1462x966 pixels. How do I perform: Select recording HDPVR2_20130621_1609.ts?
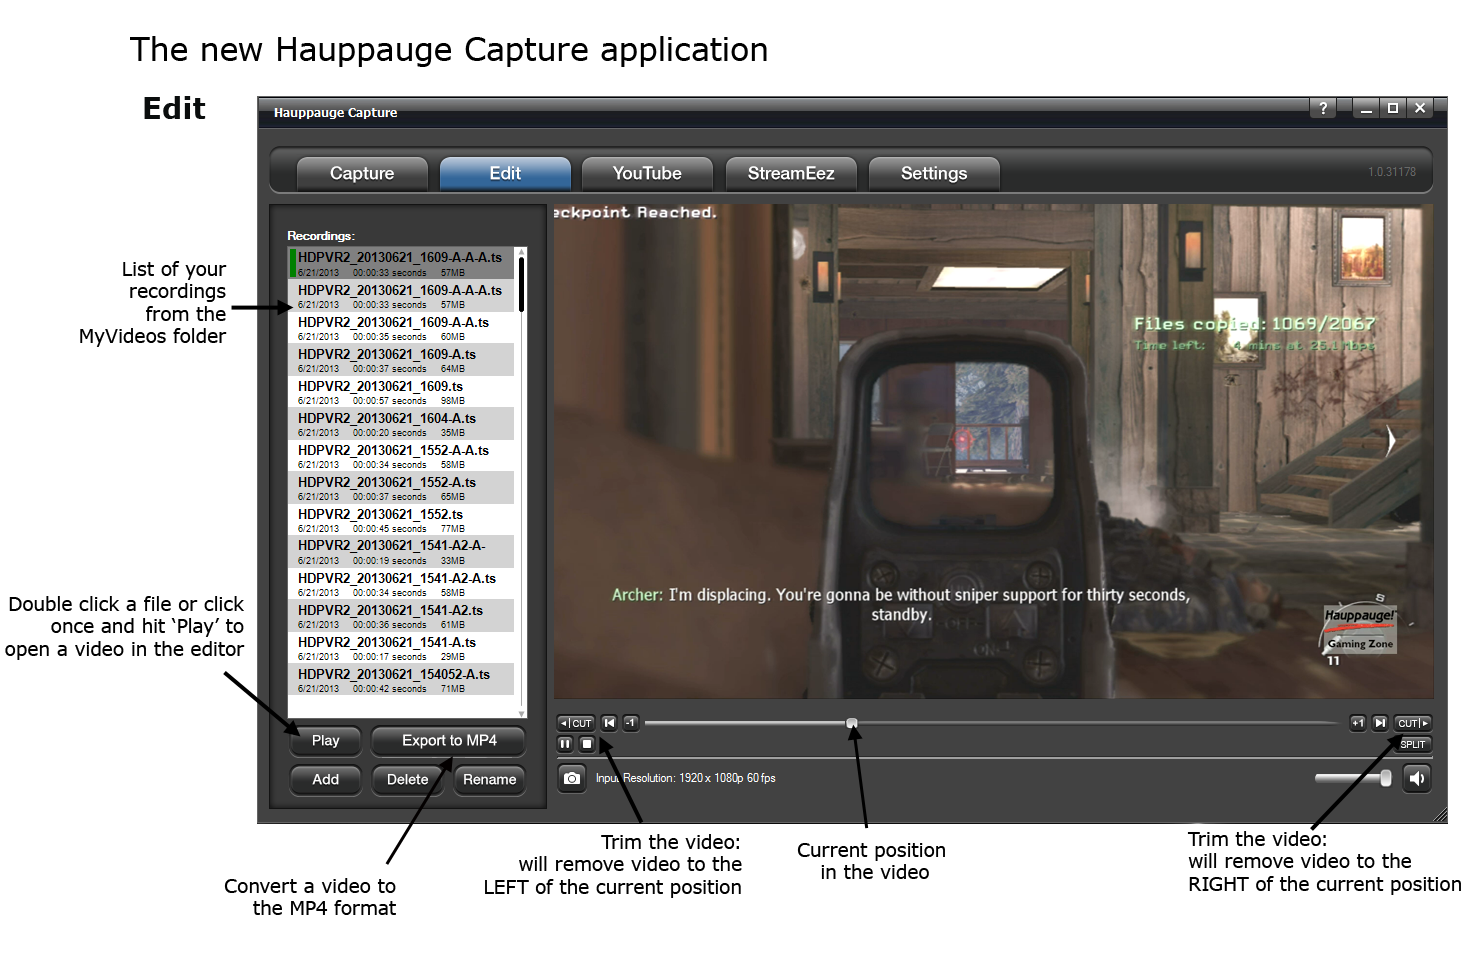coord(401,391)
